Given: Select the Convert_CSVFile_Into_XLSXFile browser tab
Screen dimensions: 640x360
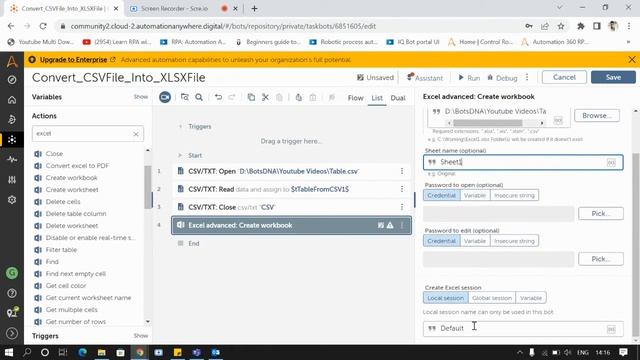Looking at the screenshot, I should pos(63,8).
